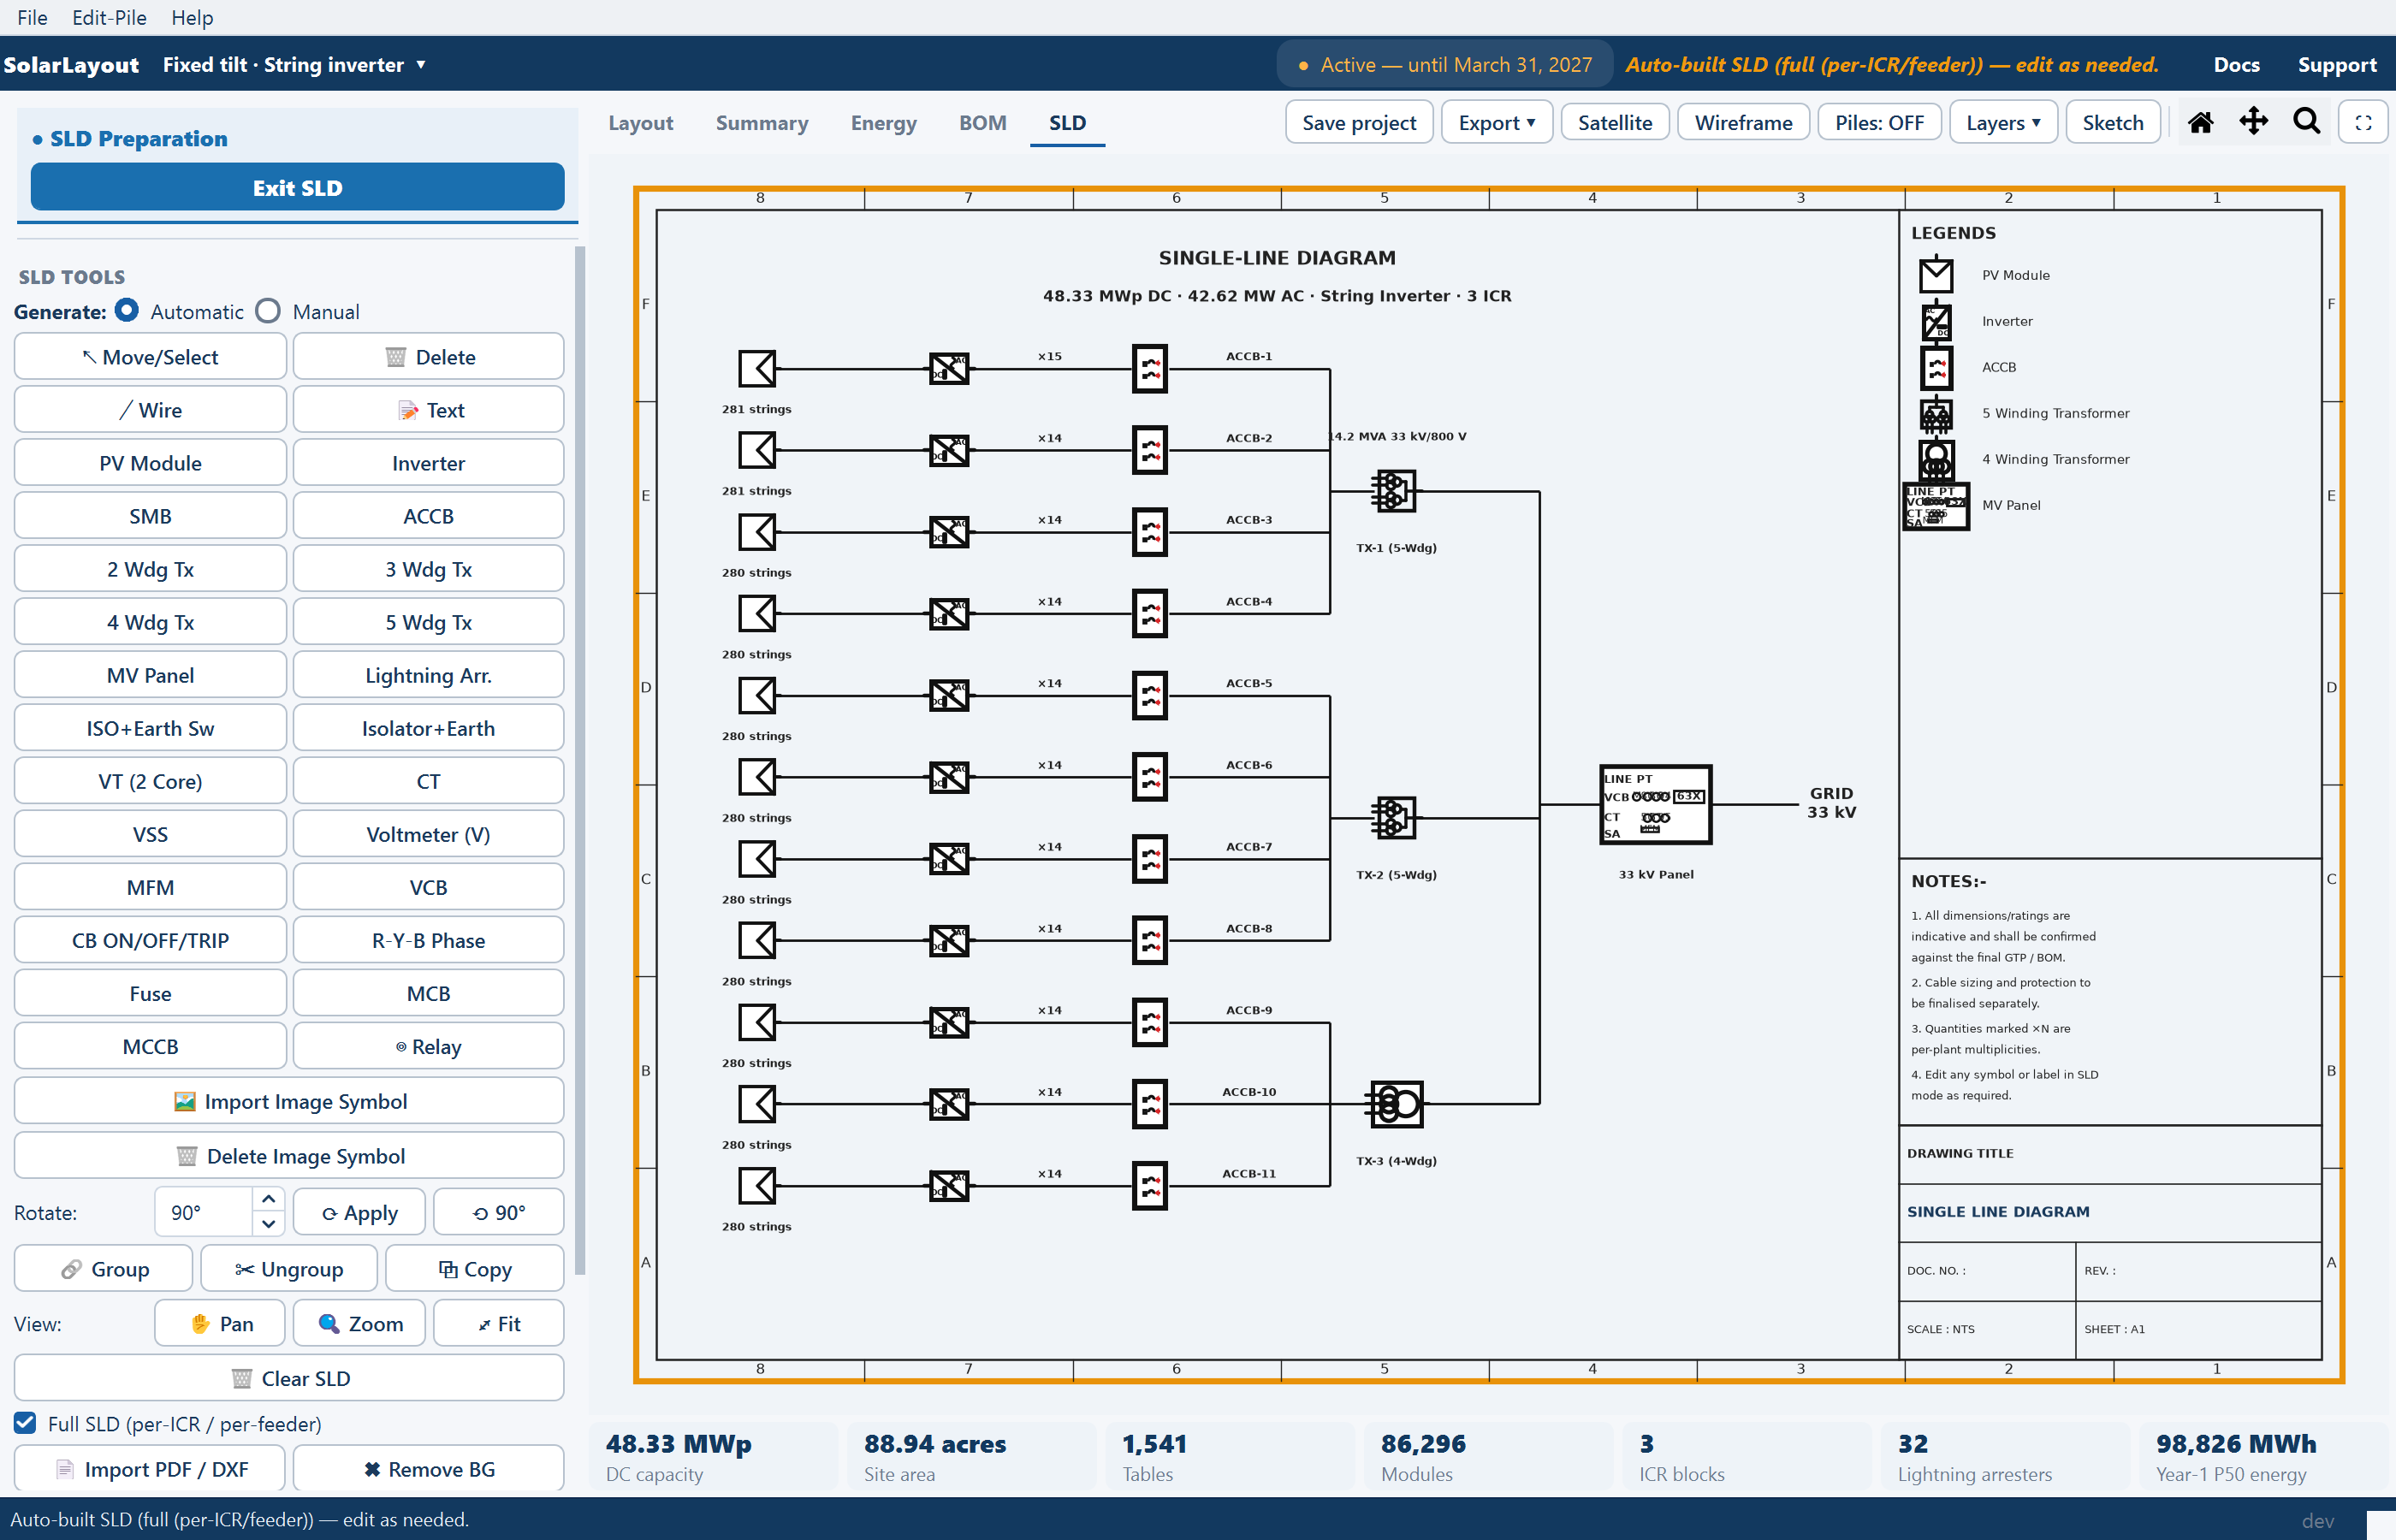Insert a VCB symbol

pyautogui.click(x=428, y=887)
